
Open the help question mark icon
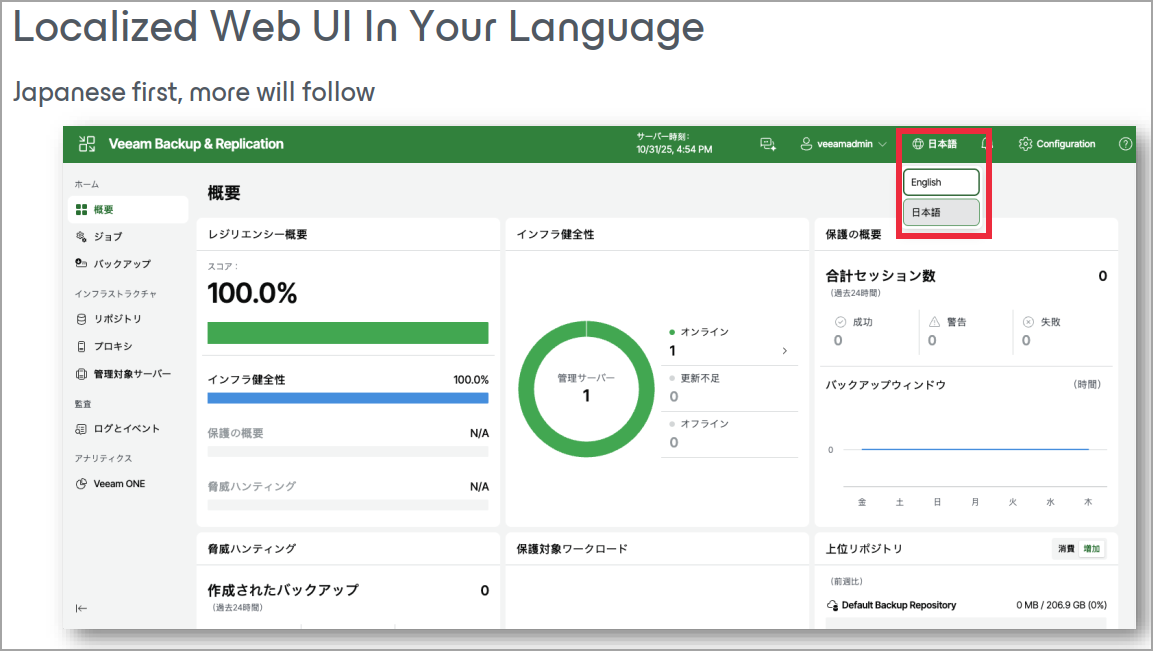[x=1125, y=144]
